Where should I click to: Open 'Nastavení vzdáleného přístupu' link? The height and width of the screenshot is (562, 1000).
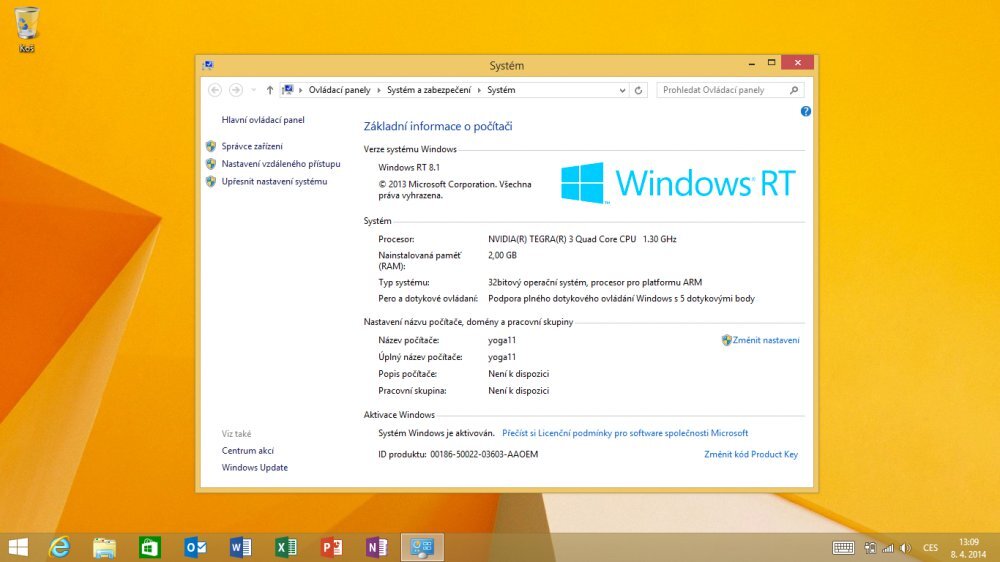pos(281,164)
